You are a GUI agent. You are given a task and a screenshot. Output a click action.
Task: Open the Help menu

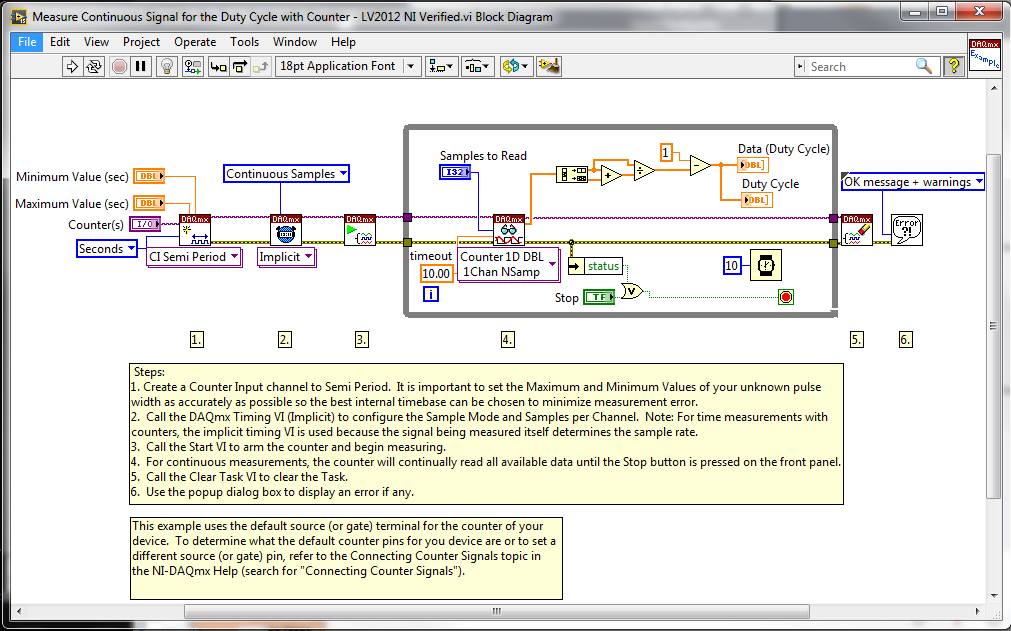coord(343,42)
